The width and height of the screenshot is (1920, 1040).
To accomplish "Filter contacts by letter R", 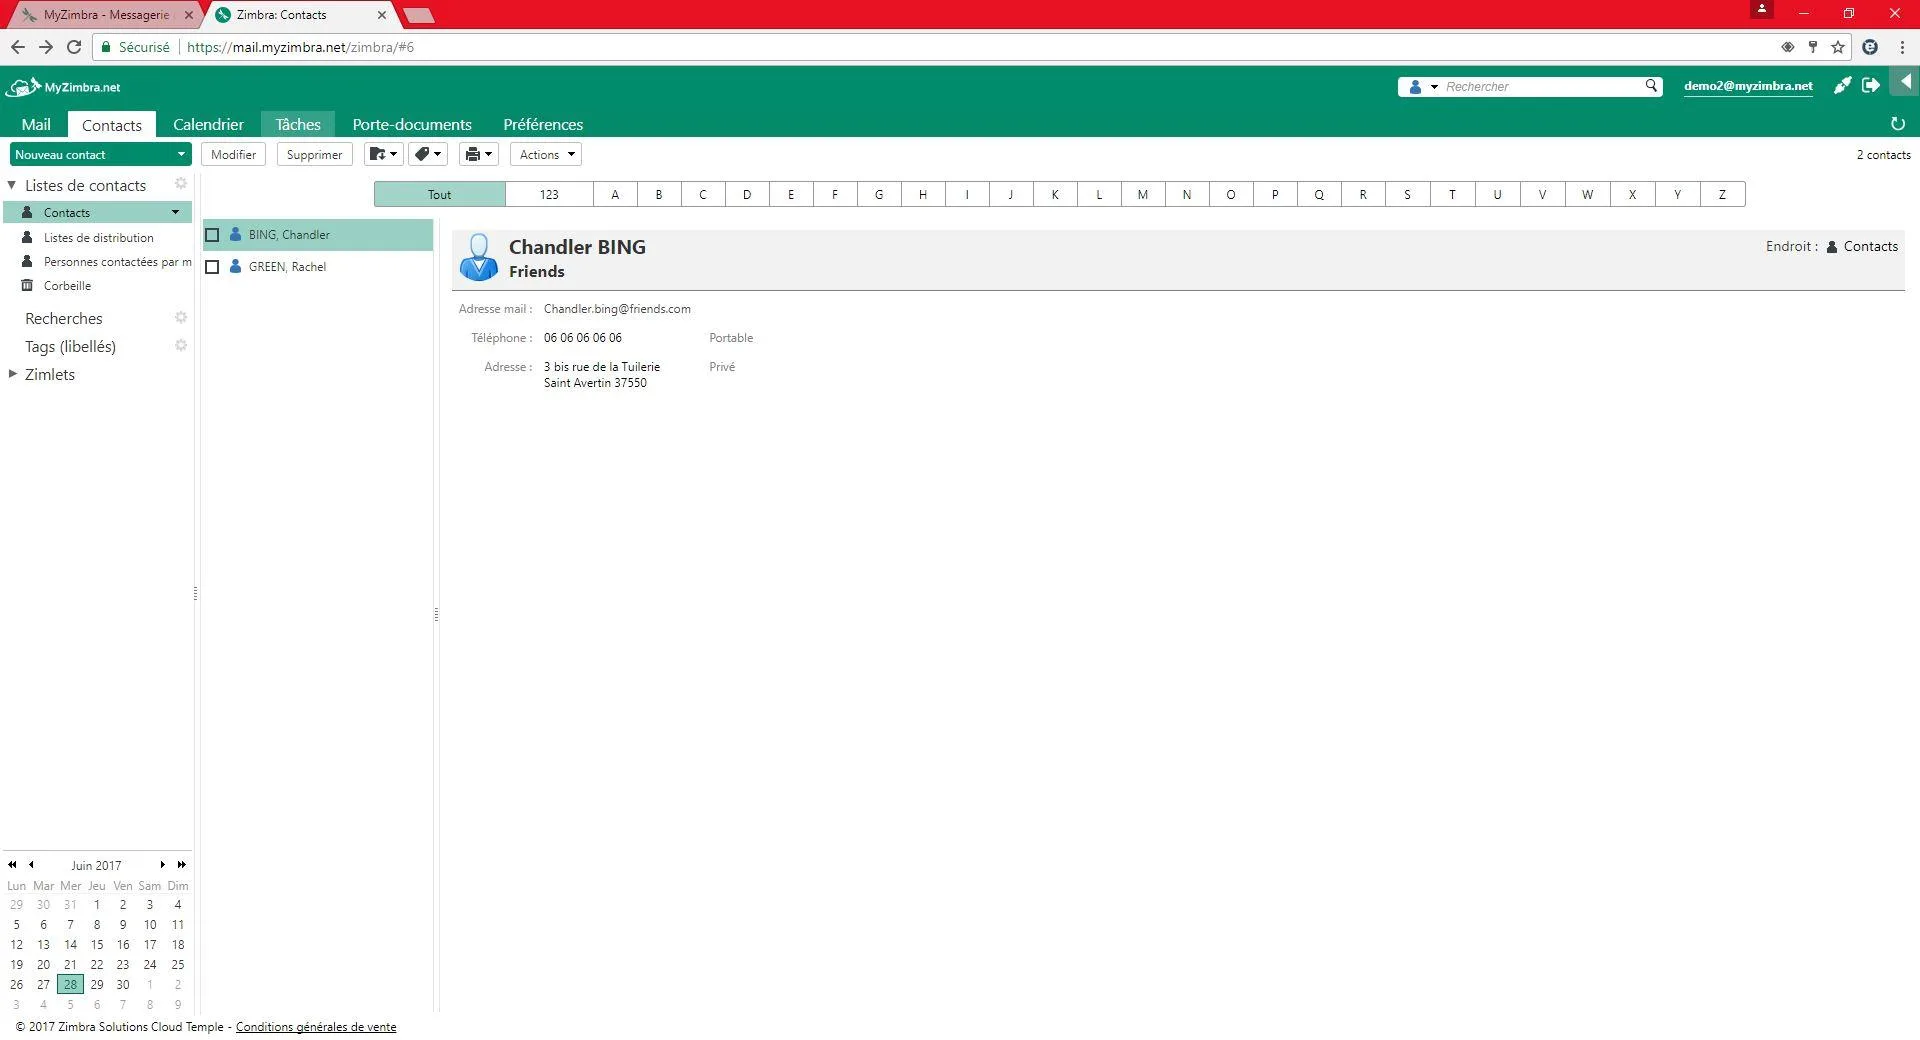I will point(1363,194).
